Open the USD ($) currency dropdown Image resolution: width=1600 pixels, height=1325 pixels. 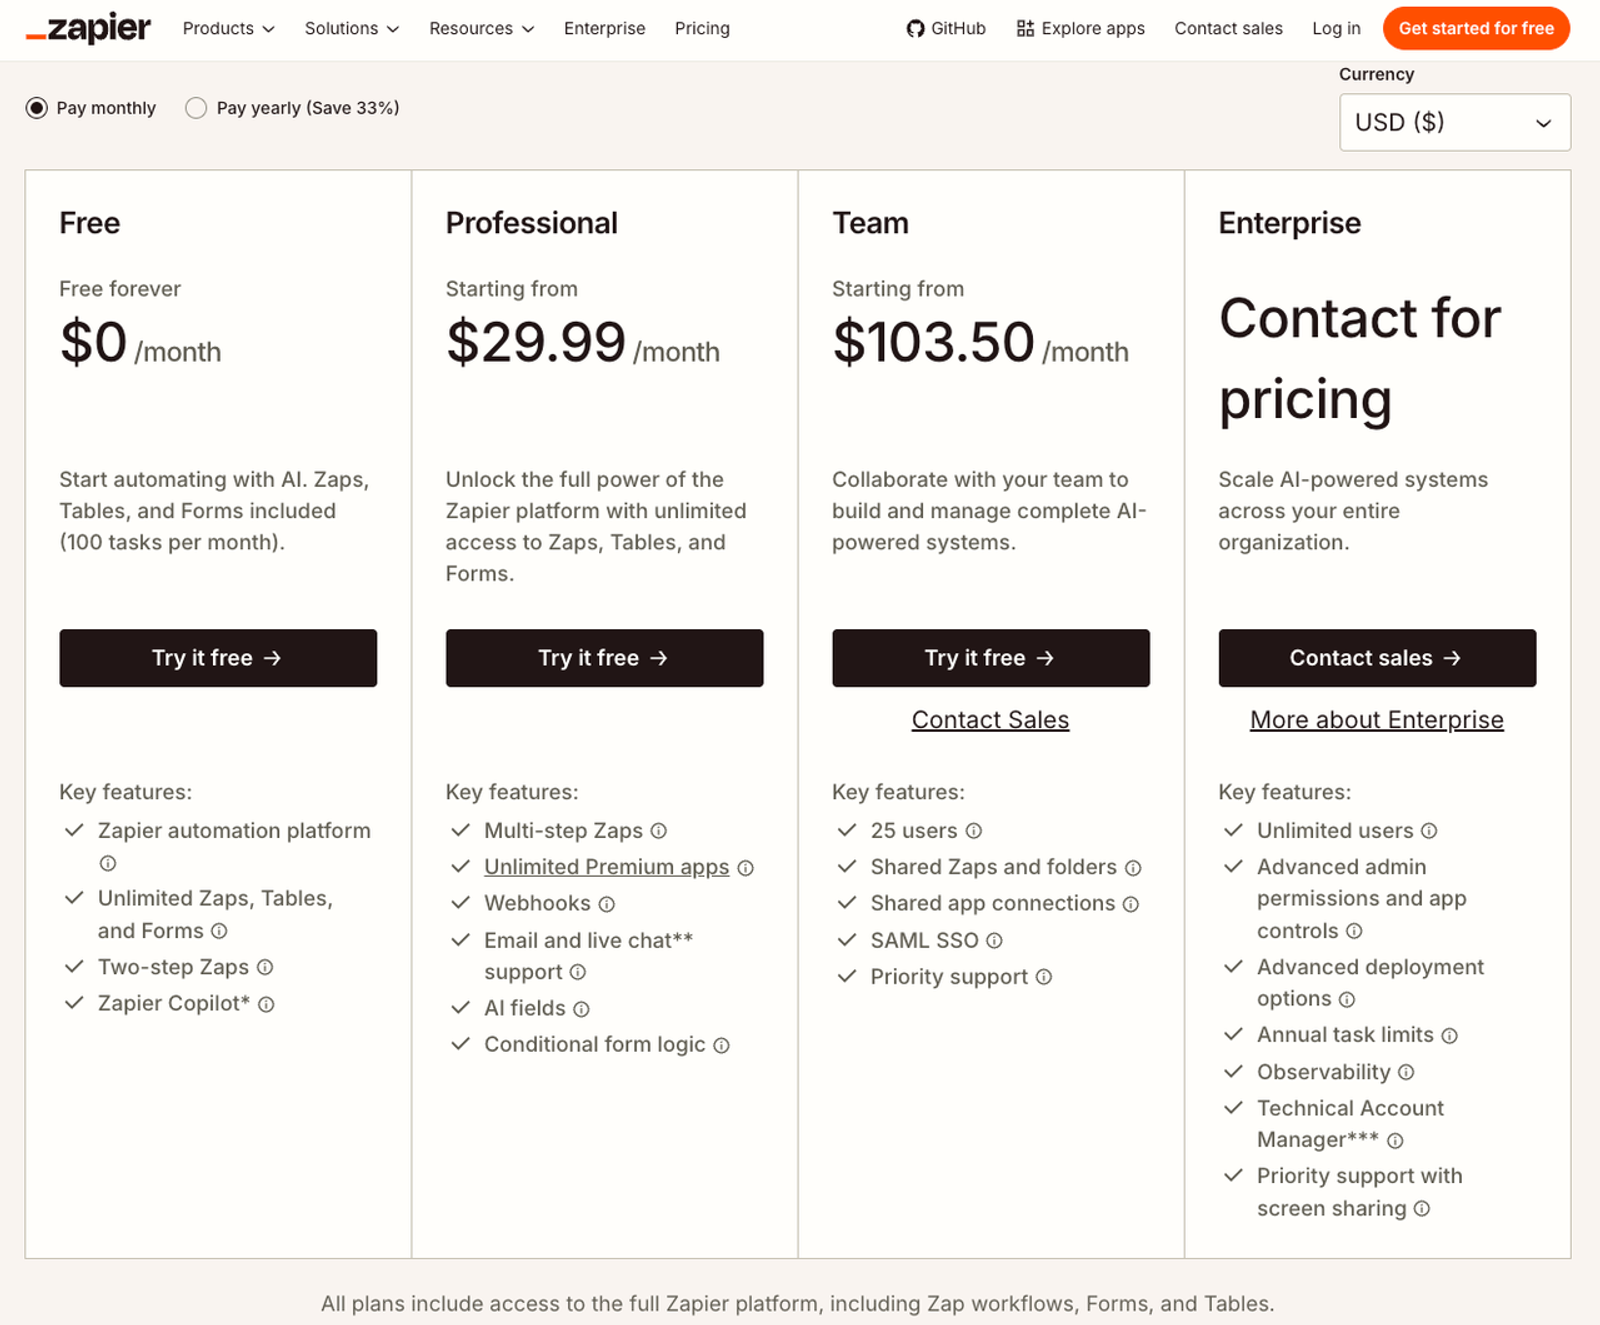pyautogui.click(x=1455, y=122)
